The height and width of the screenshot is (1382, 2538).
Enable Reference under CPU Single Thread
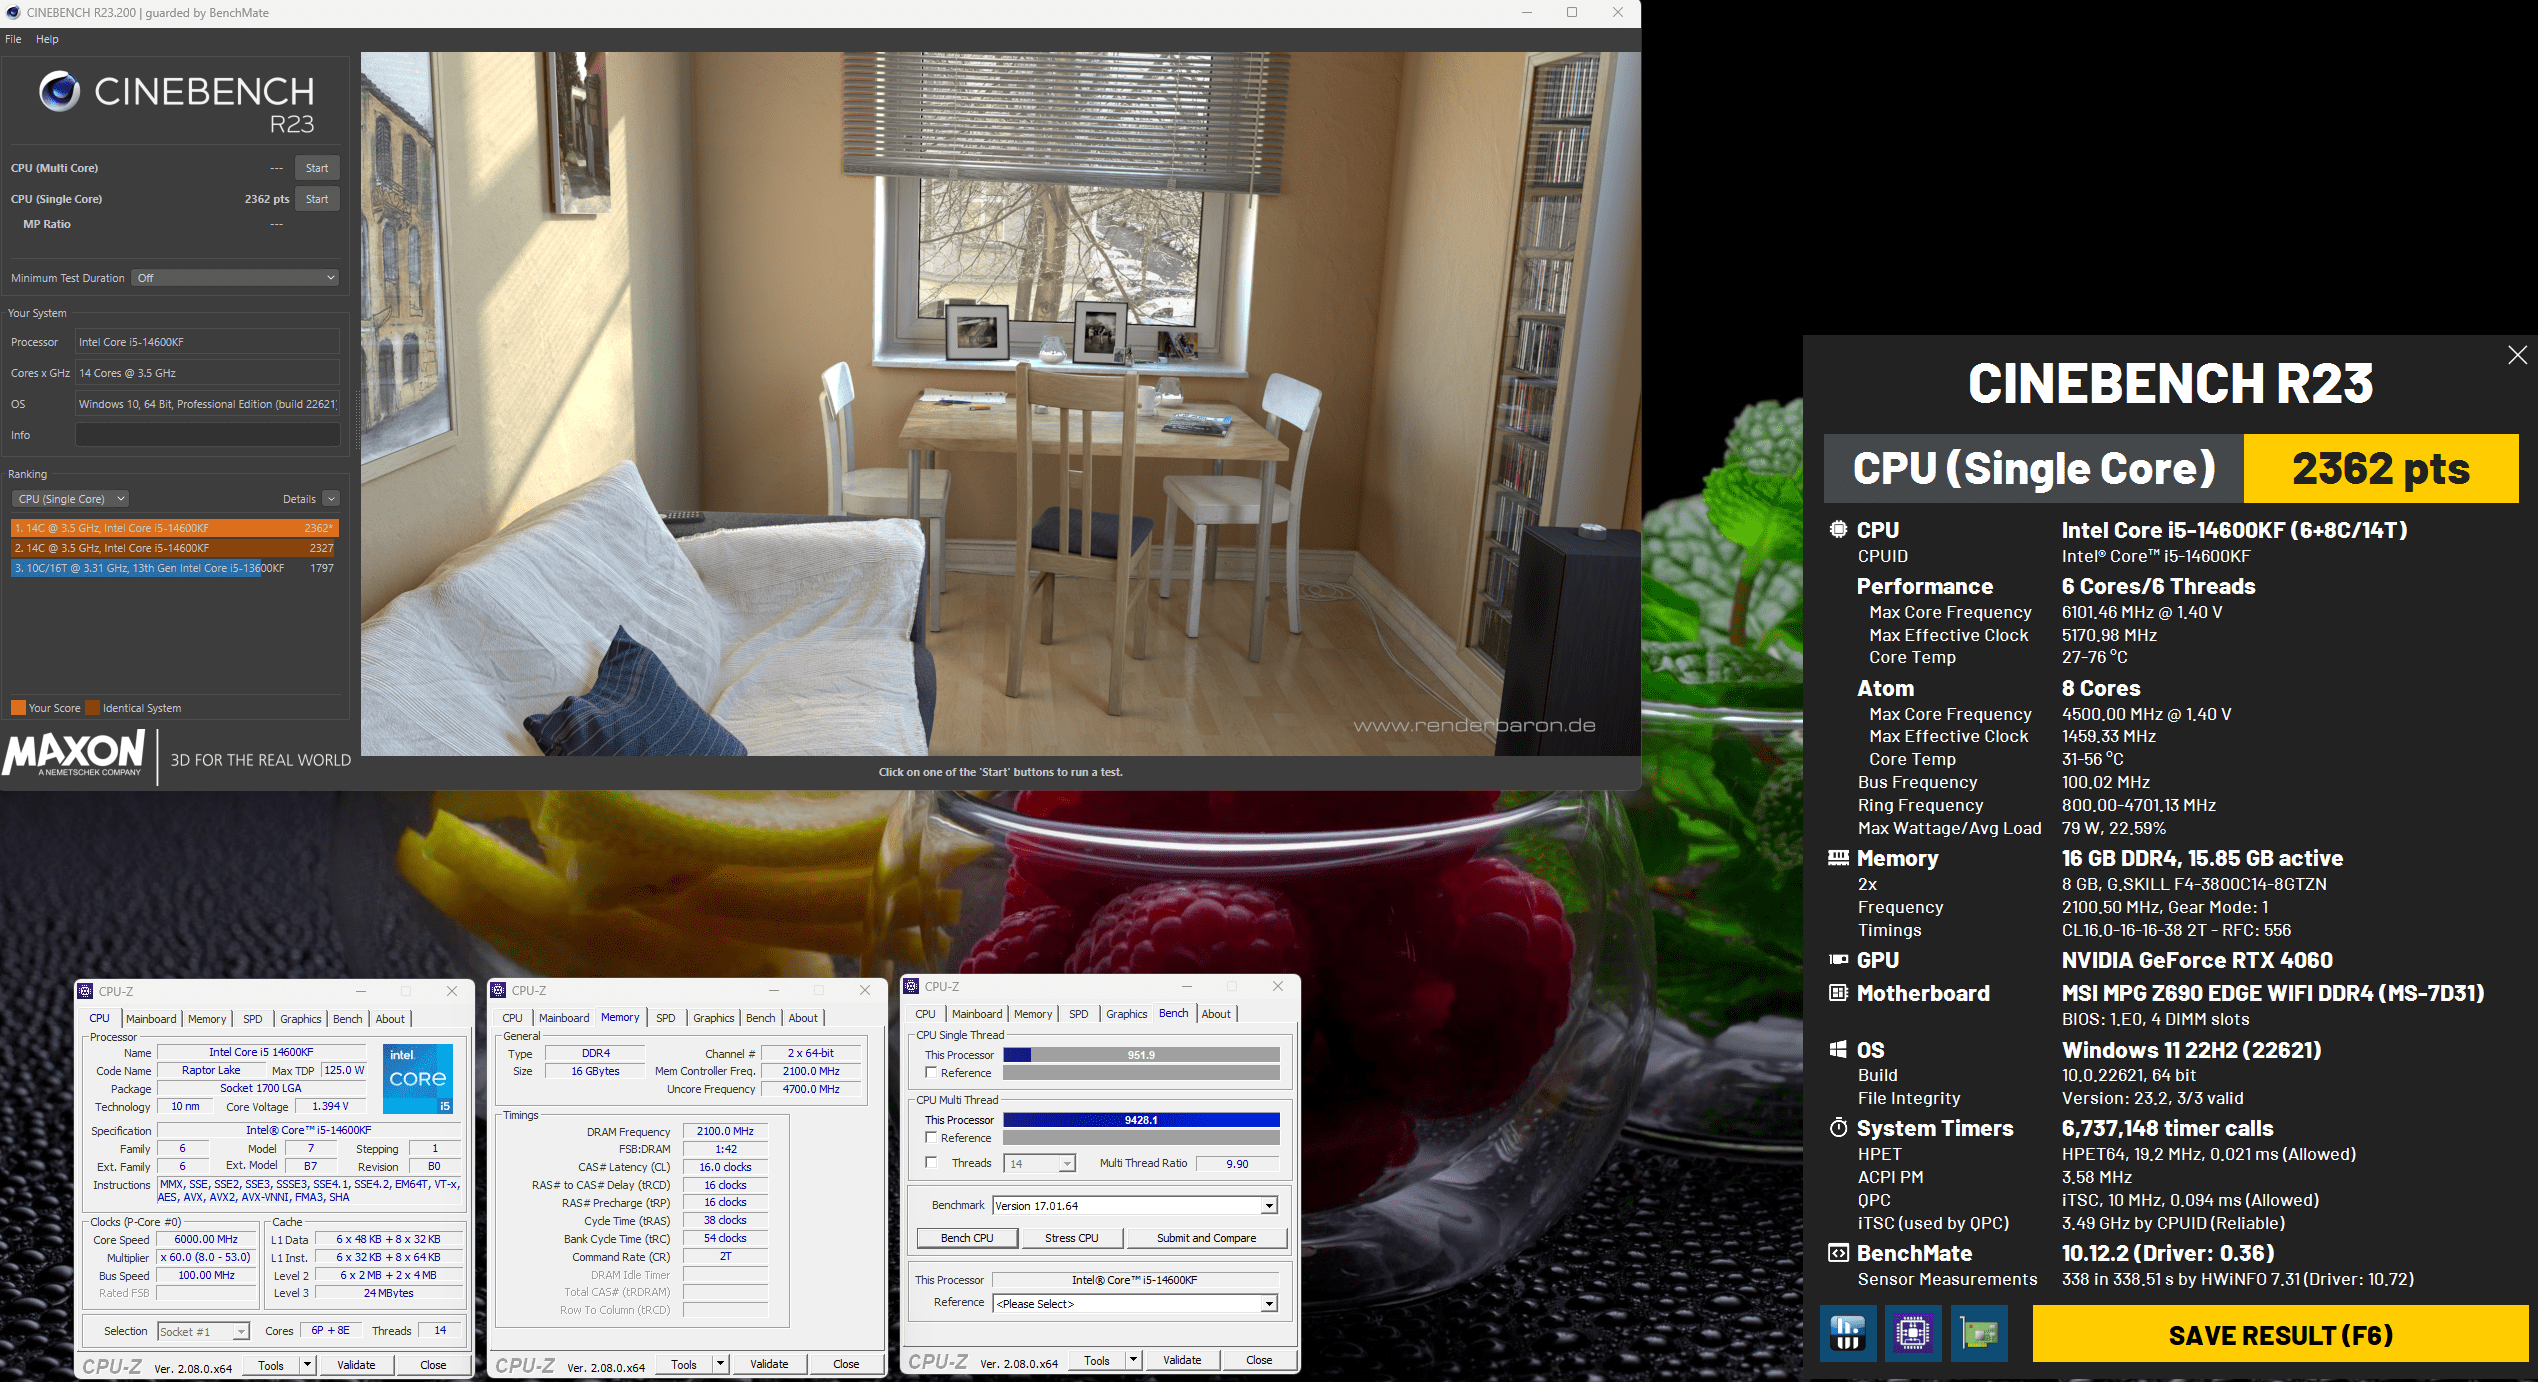click(x=931, y=1073)
